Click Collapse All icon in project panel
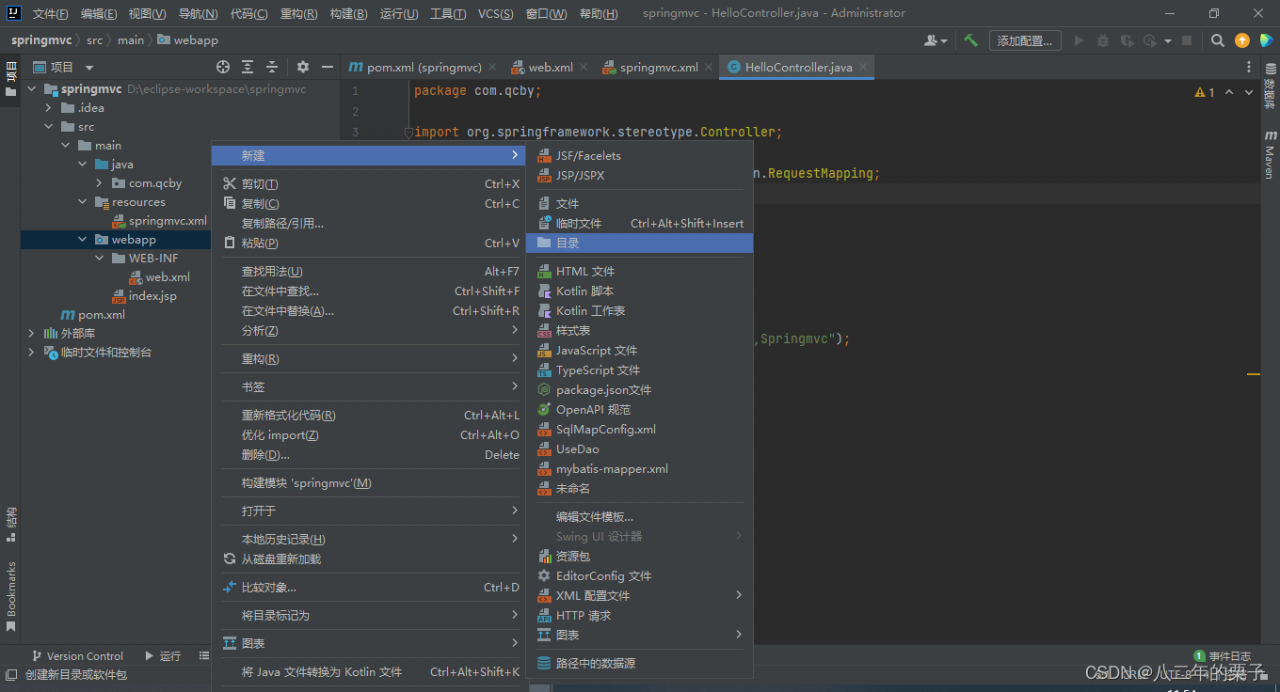 pyautogui.click(x=272, y=67)
